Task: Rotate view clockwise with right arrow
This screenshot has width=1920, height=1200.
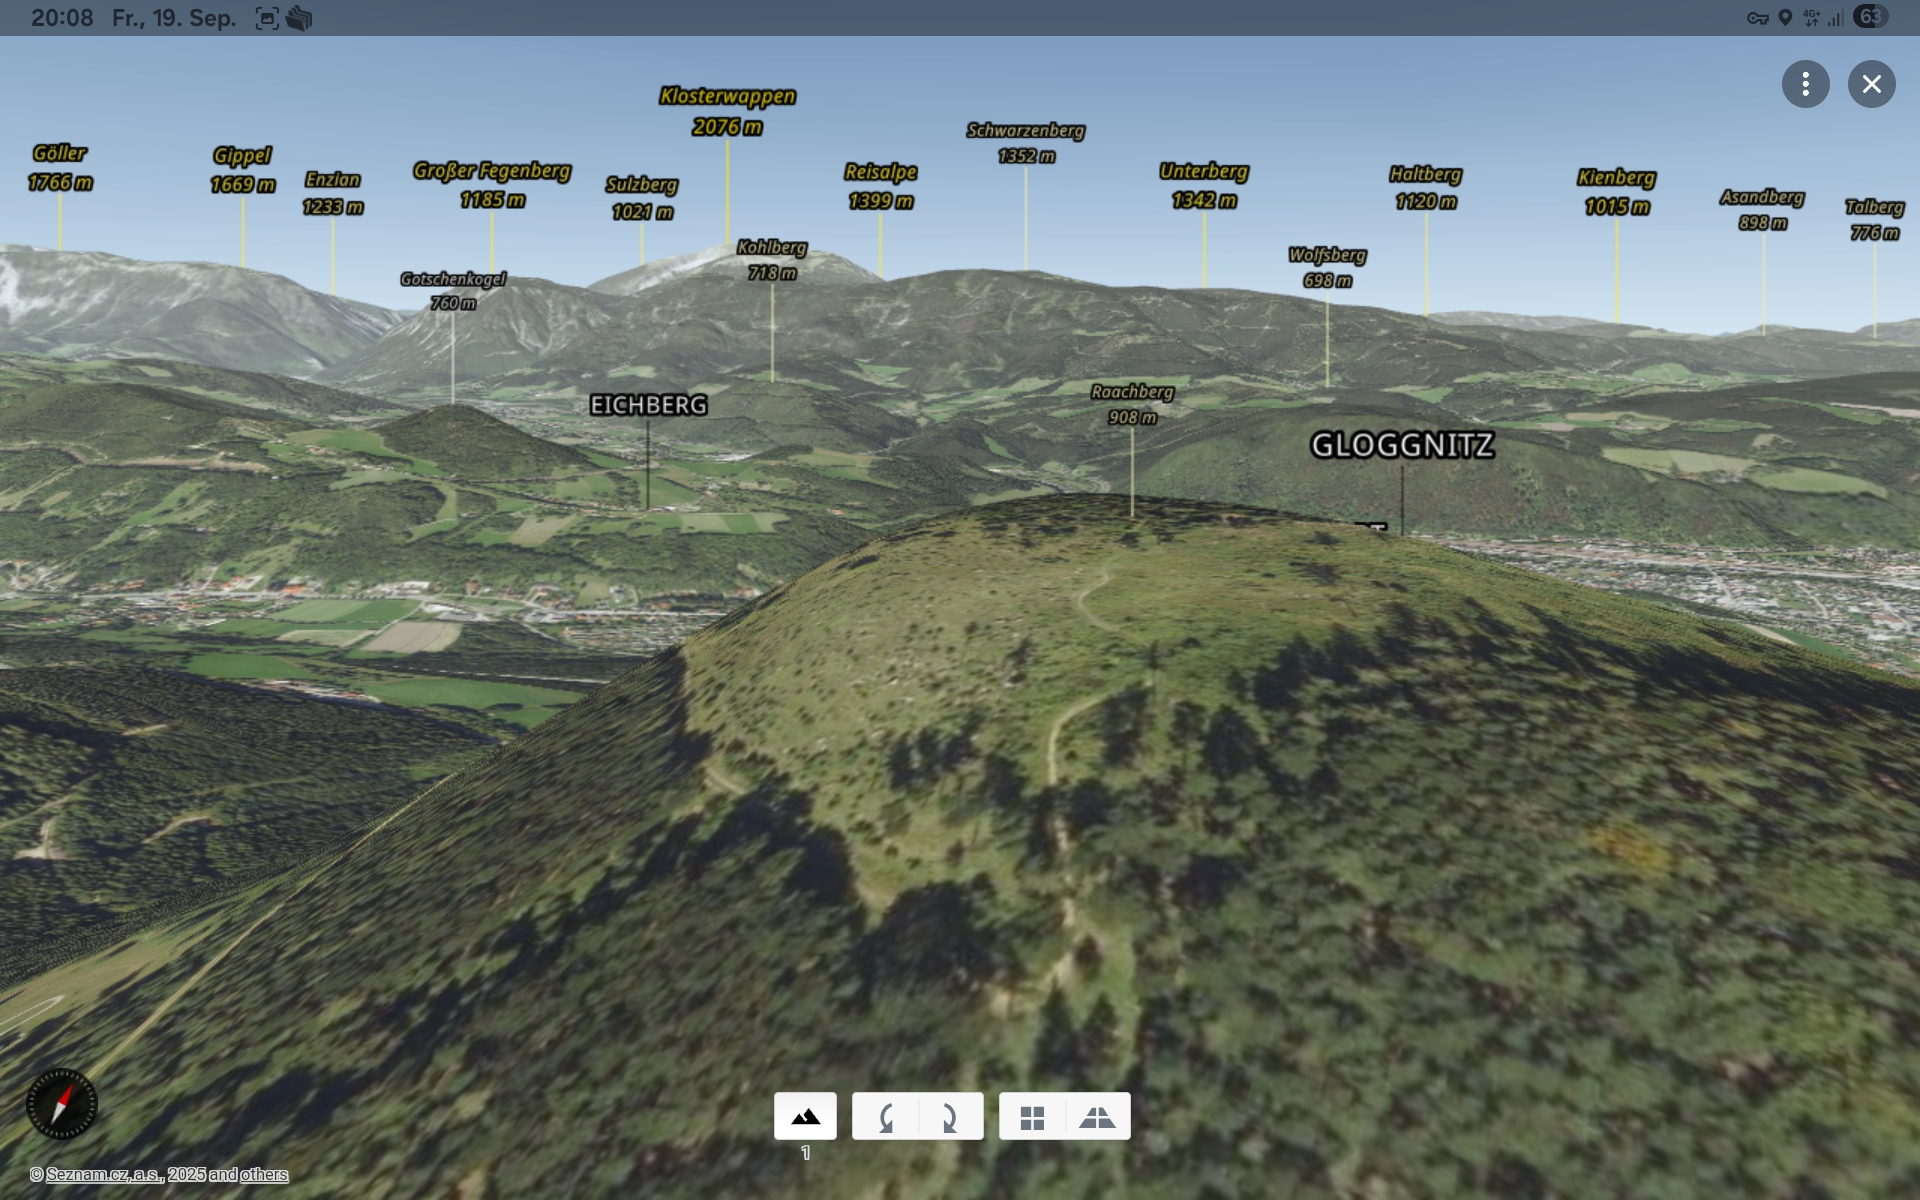Action: coord(950,1116)
